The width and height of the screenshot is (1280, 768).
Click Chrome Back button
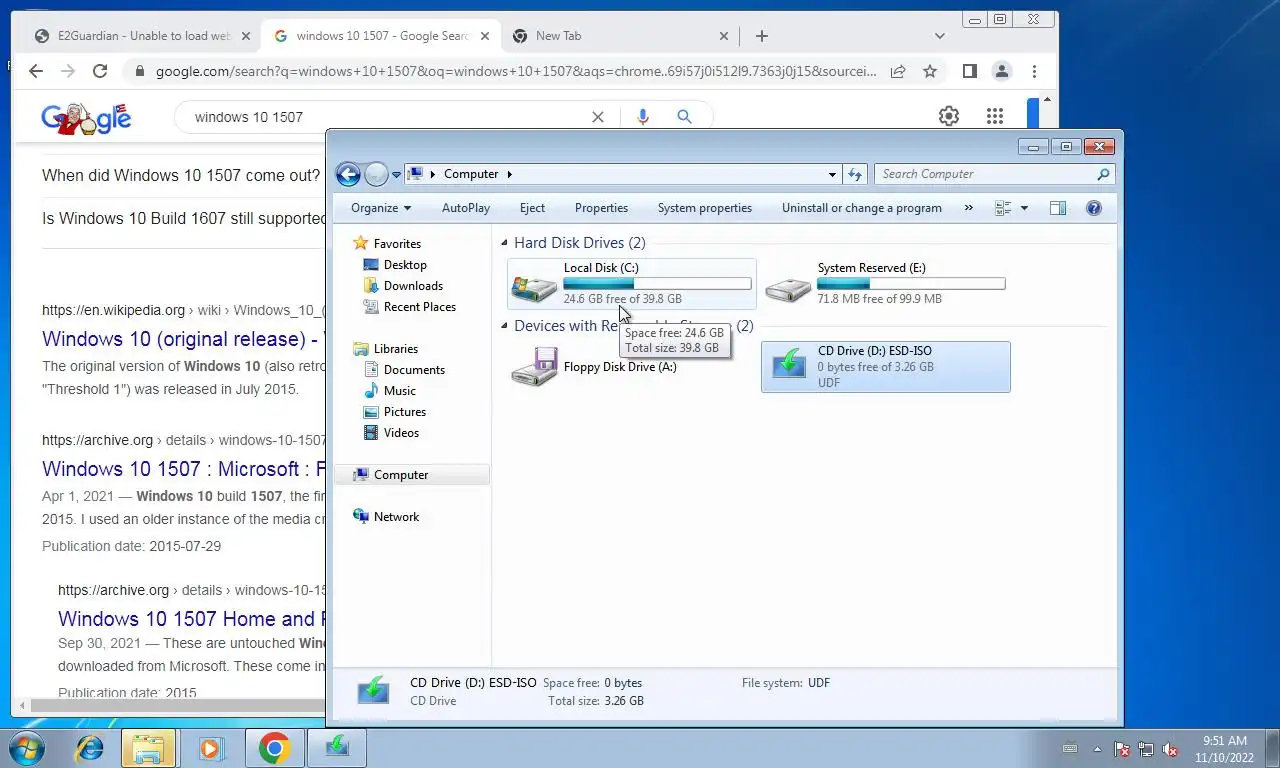pos(36,71)
